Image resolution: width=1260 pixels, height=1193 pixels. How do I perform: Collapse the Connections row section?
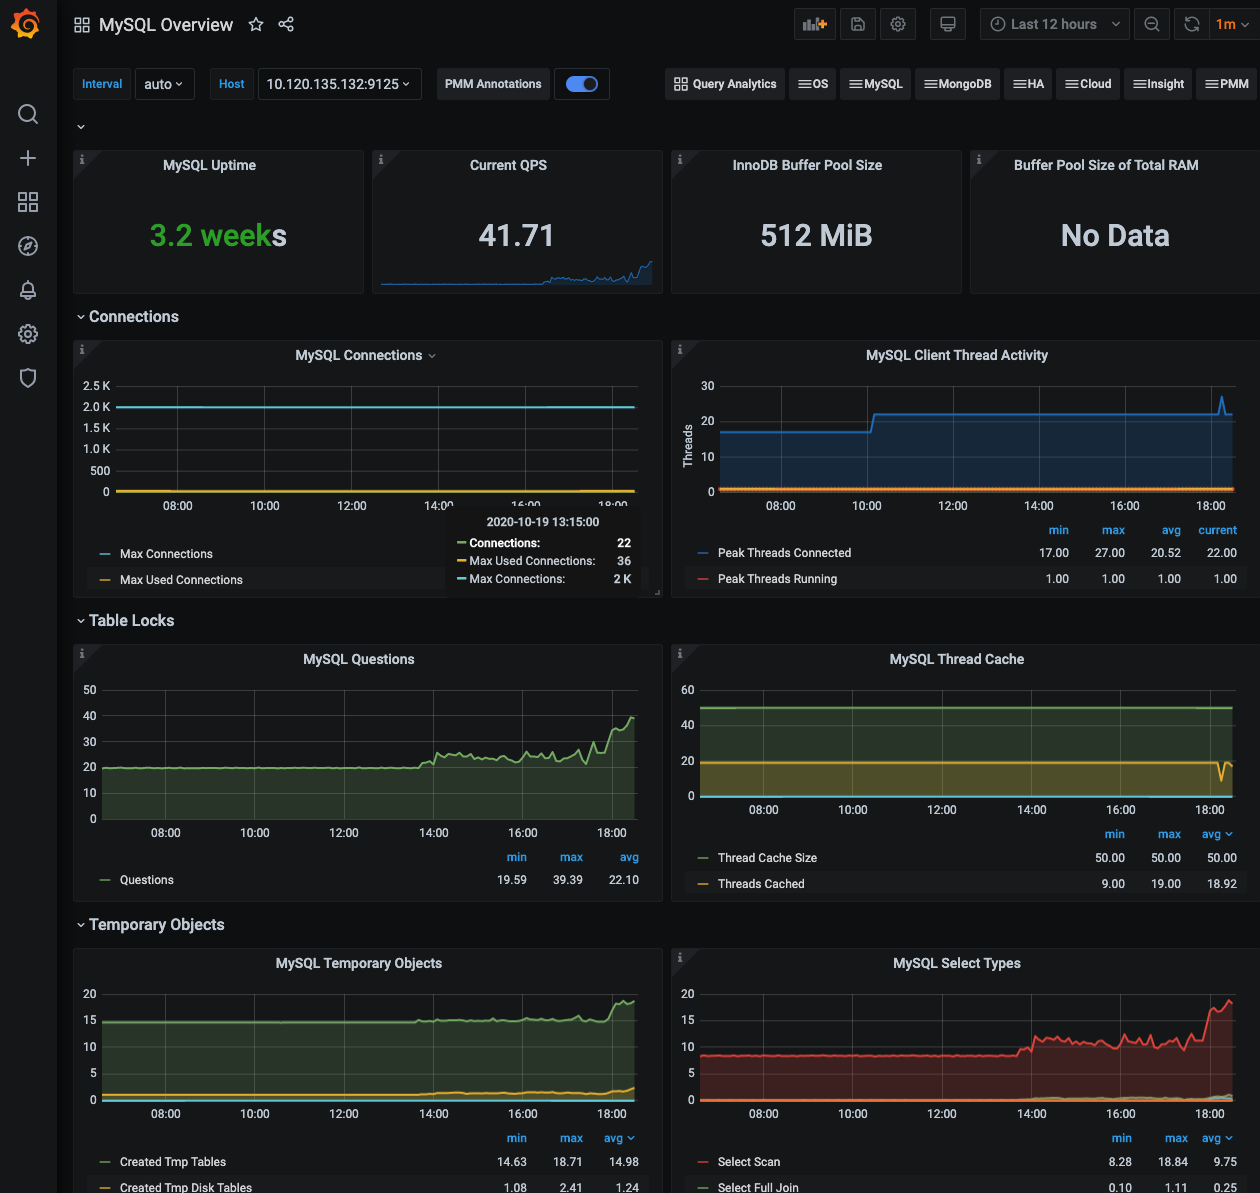(133, 317)
